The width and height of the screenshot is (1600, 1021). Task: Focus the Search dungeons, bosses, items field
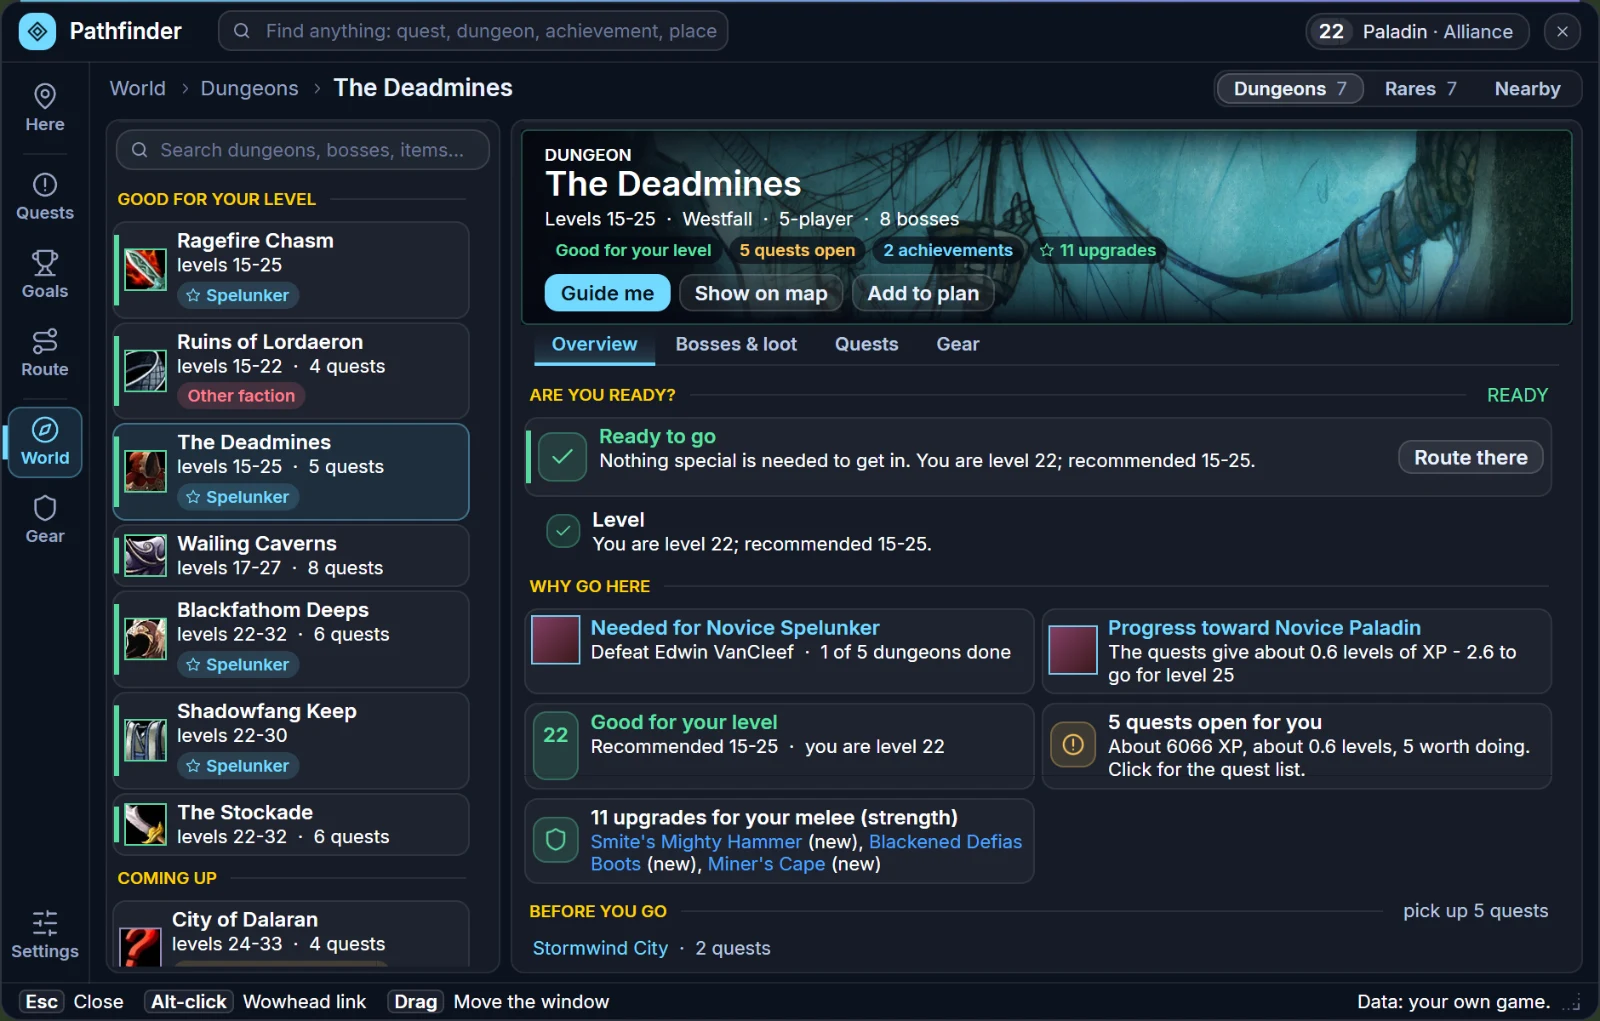click(x=303, y=150)
